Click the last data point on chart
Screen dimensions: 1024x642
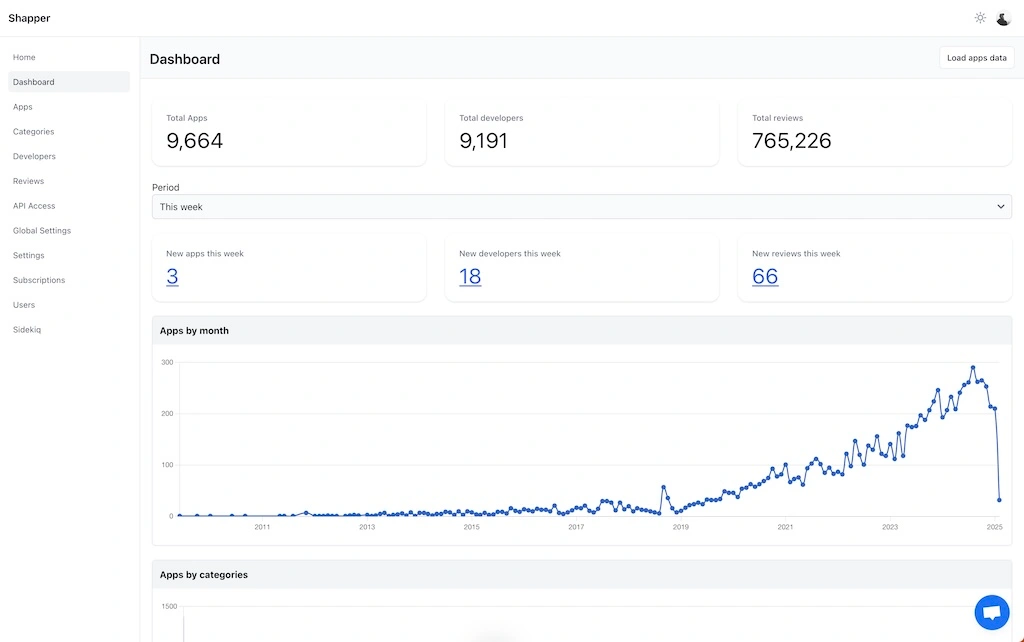click(999, 500)
